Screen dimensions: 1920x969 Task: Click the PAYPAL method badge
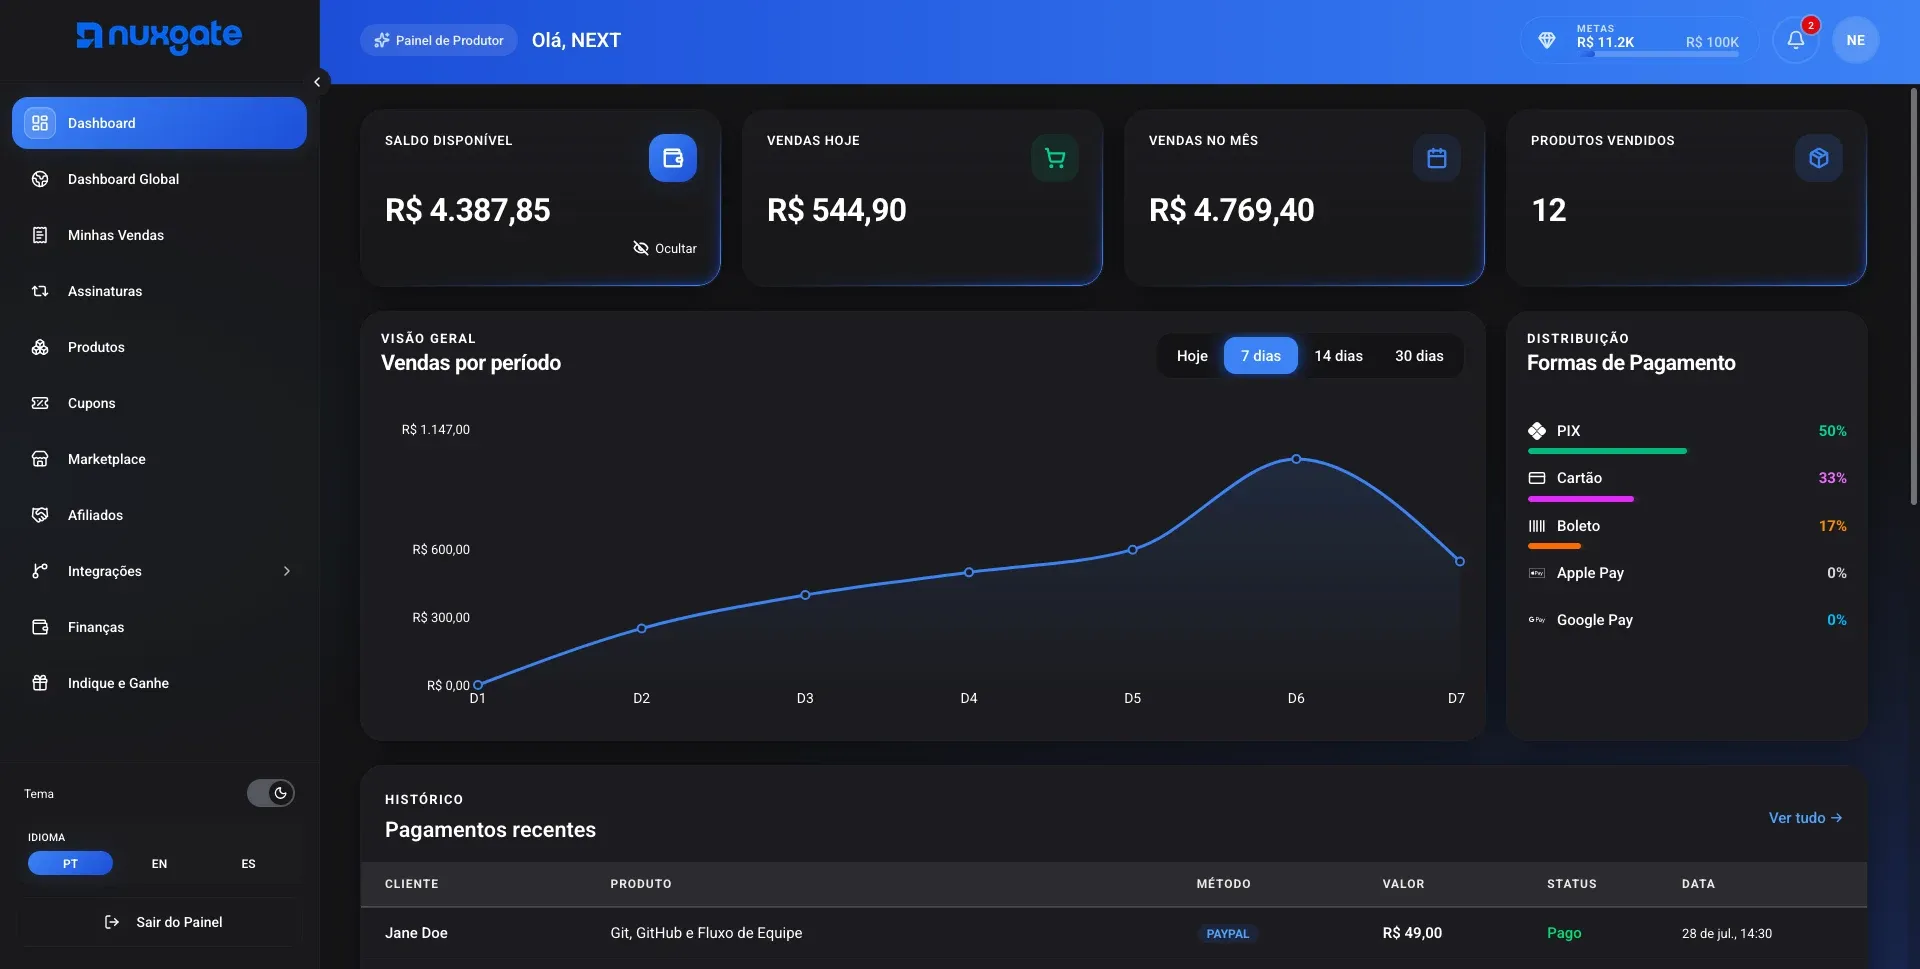click(1228, 934)
